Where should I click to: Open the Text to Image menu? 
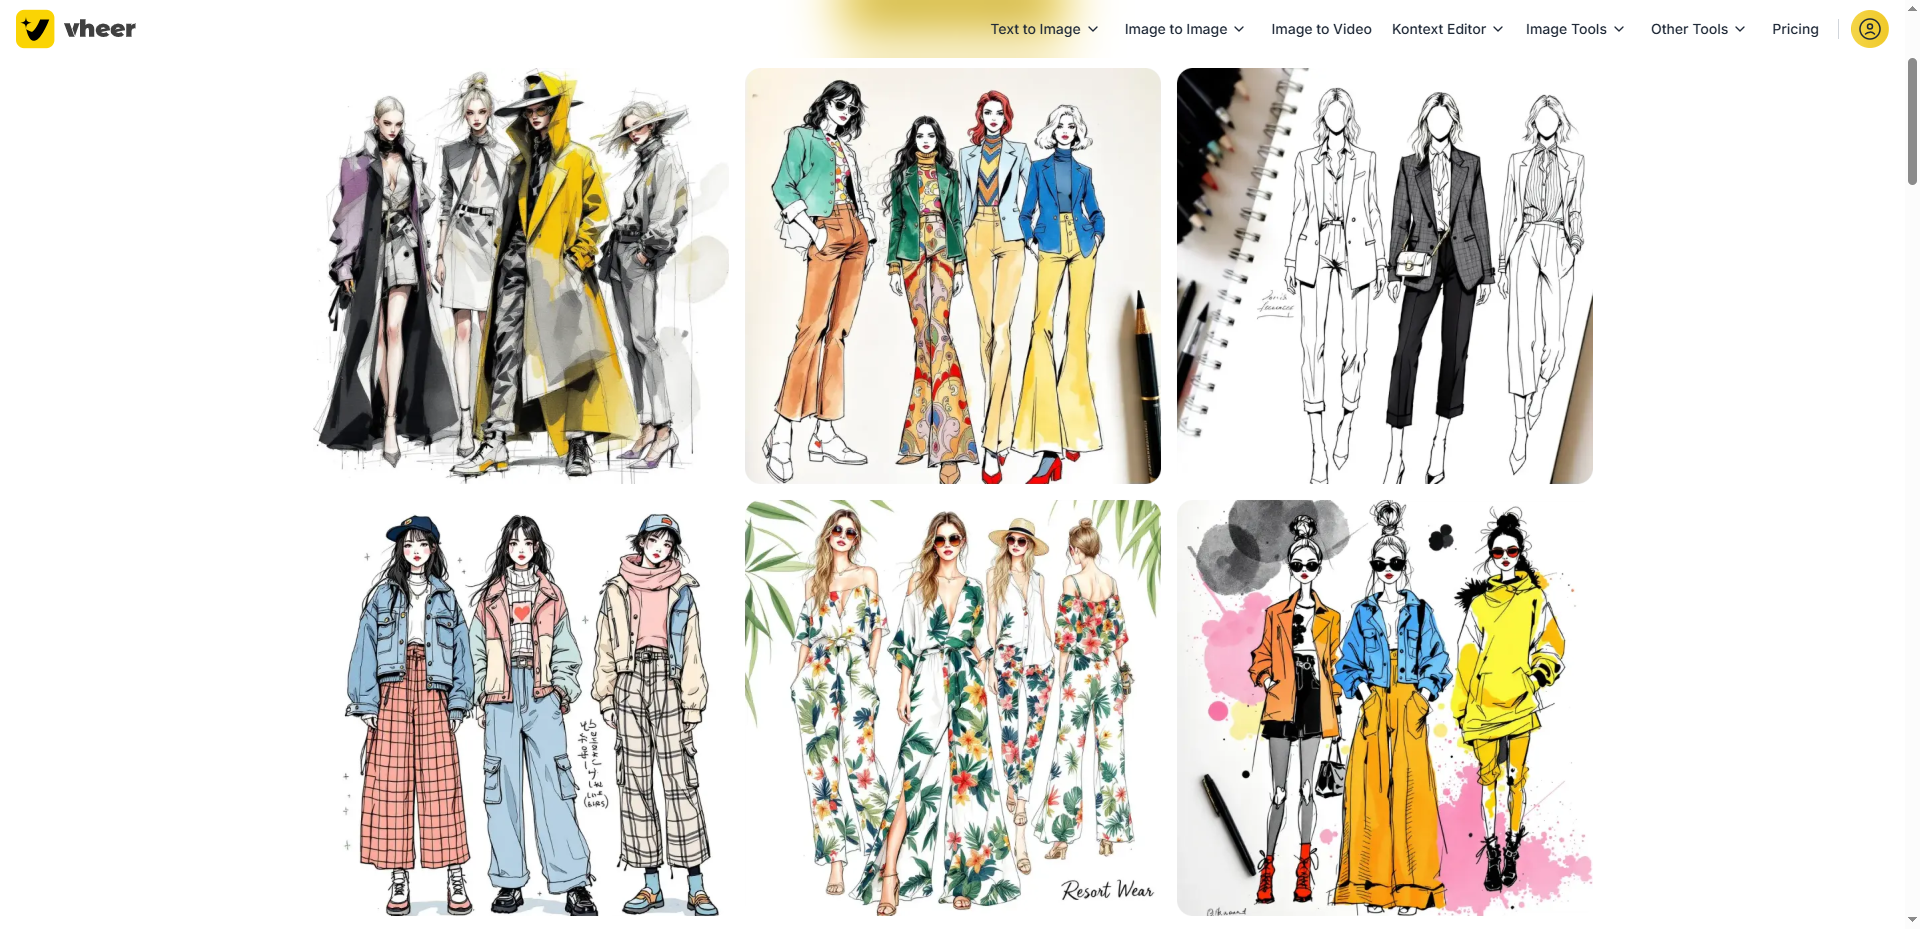[1035, 29]
